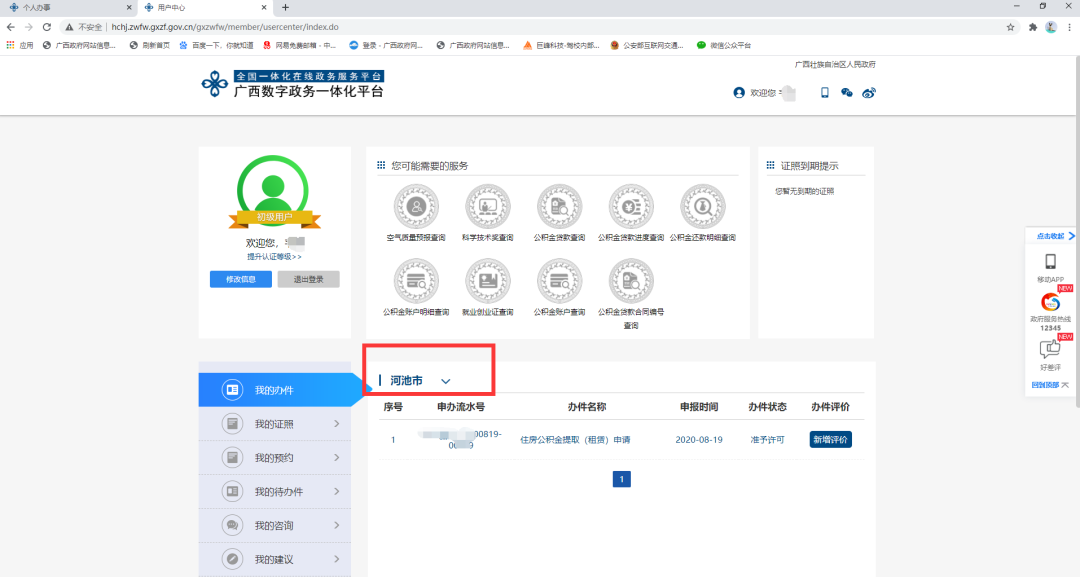1080x577 pixels.
Task: Expand 我的证照 sidebar item arrow
Action: coord(337,424)
